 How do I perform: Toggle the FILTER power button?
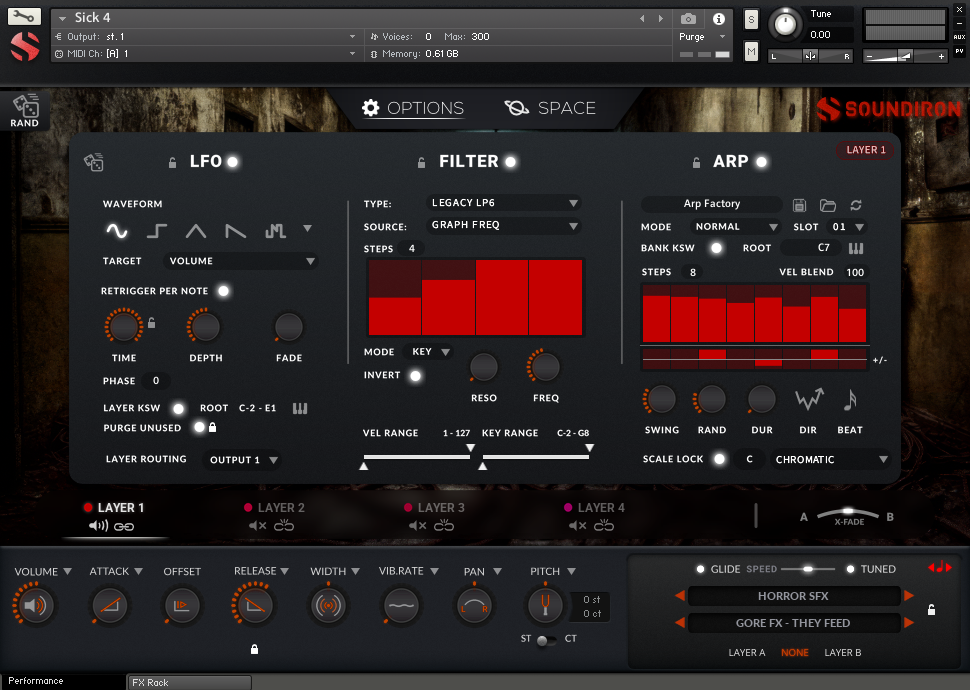tap(510, 162)
